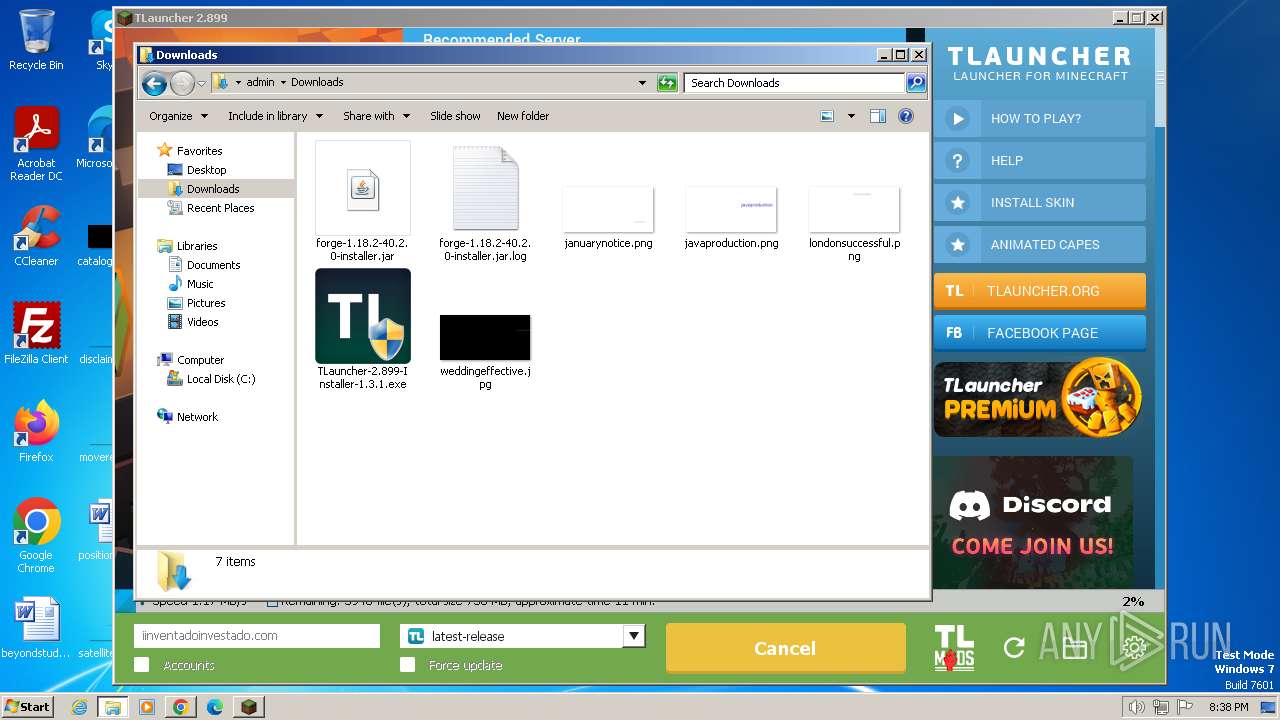This screenshot has width=1280, height=720.
Task: Click Internet Explorer taskbar icon
Action: (x=80, y=707)
